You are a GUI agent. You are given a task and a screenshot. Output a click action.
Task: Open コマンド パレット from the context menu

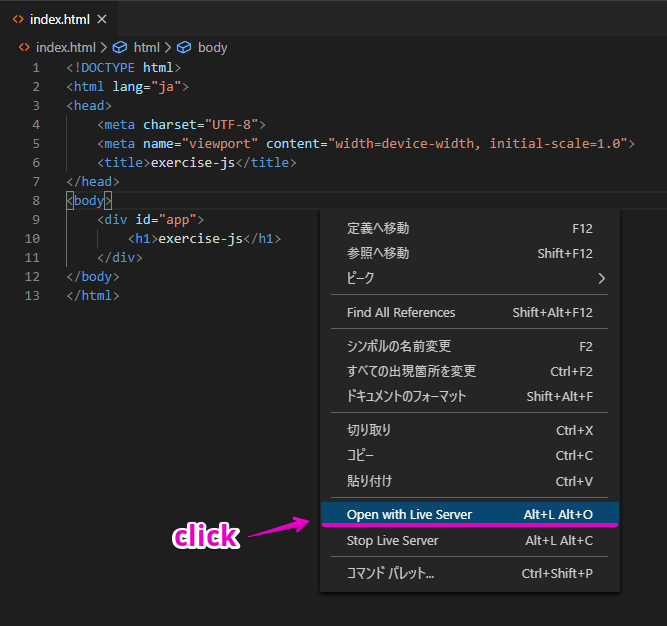click(391, 574)
